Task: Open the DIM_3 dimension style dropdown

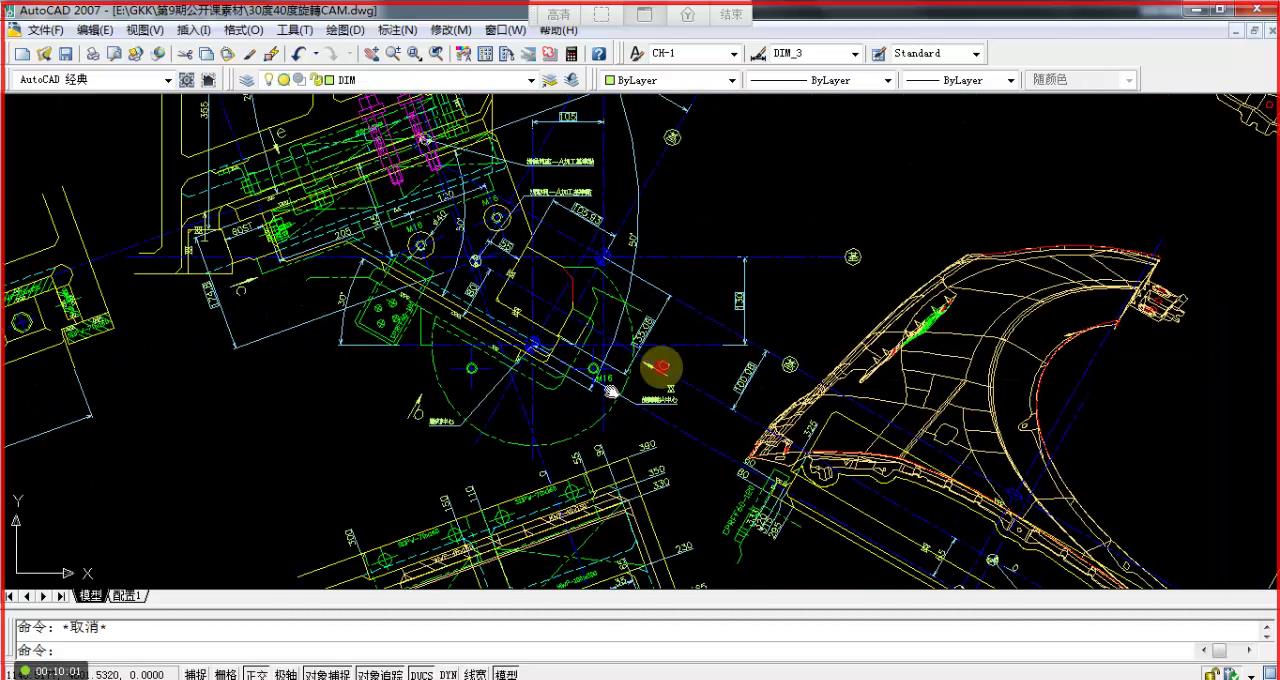Action: pyautogui.click(x=855, y=54)
